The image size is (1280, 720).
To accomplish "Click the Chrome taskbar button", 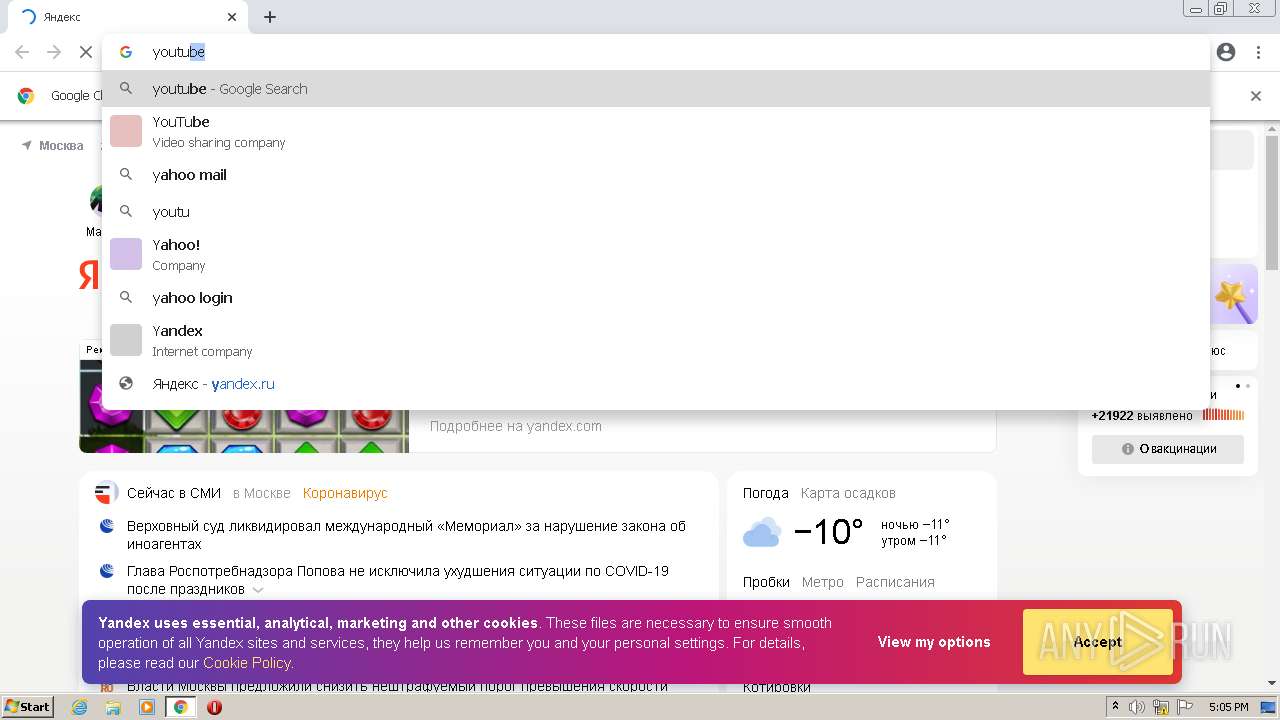I will coord(180,707).
